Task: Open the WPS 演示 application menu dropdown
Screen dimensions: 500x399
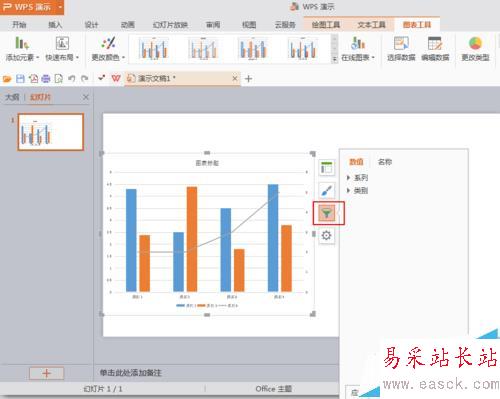Action: click(60, 7)
